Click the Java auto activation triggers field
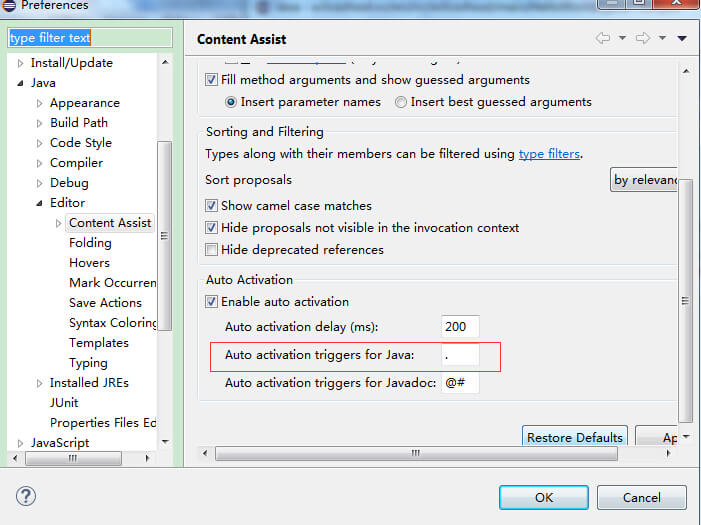Image resolution: width=701 pixels, height=525 pixels. point(460,355)
